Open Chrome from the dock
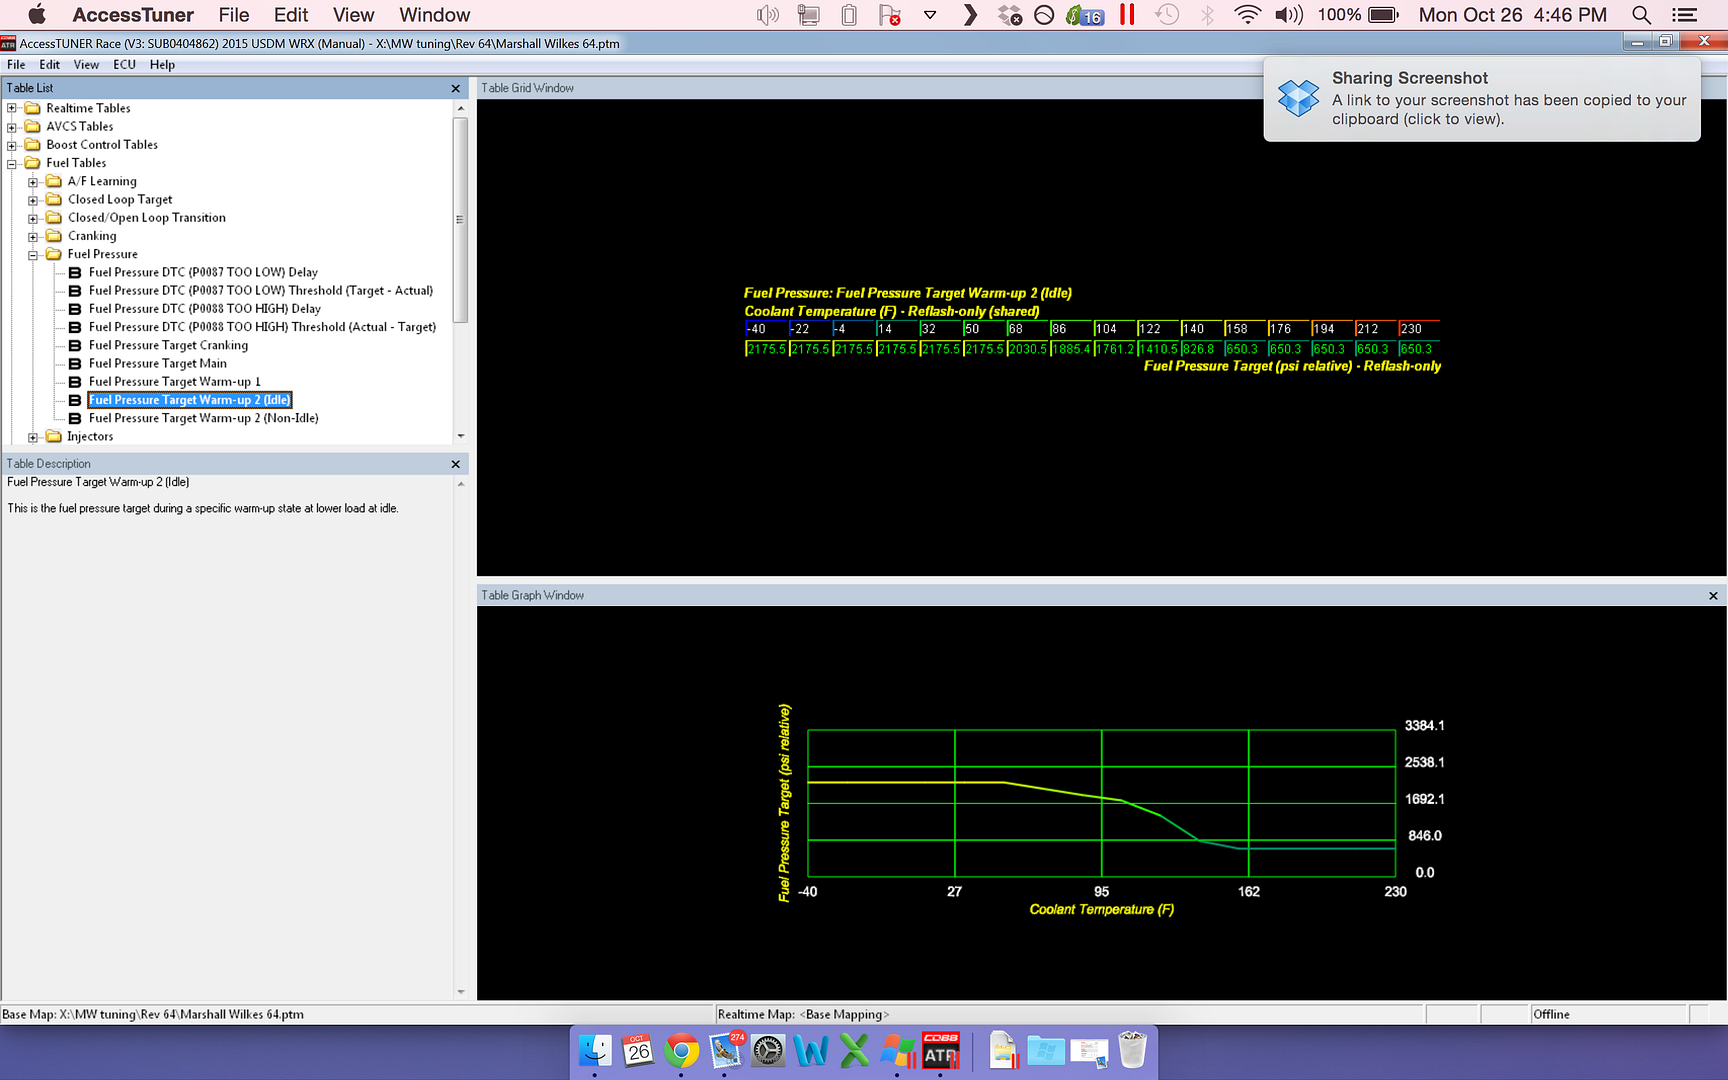Viewport: 1728px width, 1080px height. point(682,1051)
